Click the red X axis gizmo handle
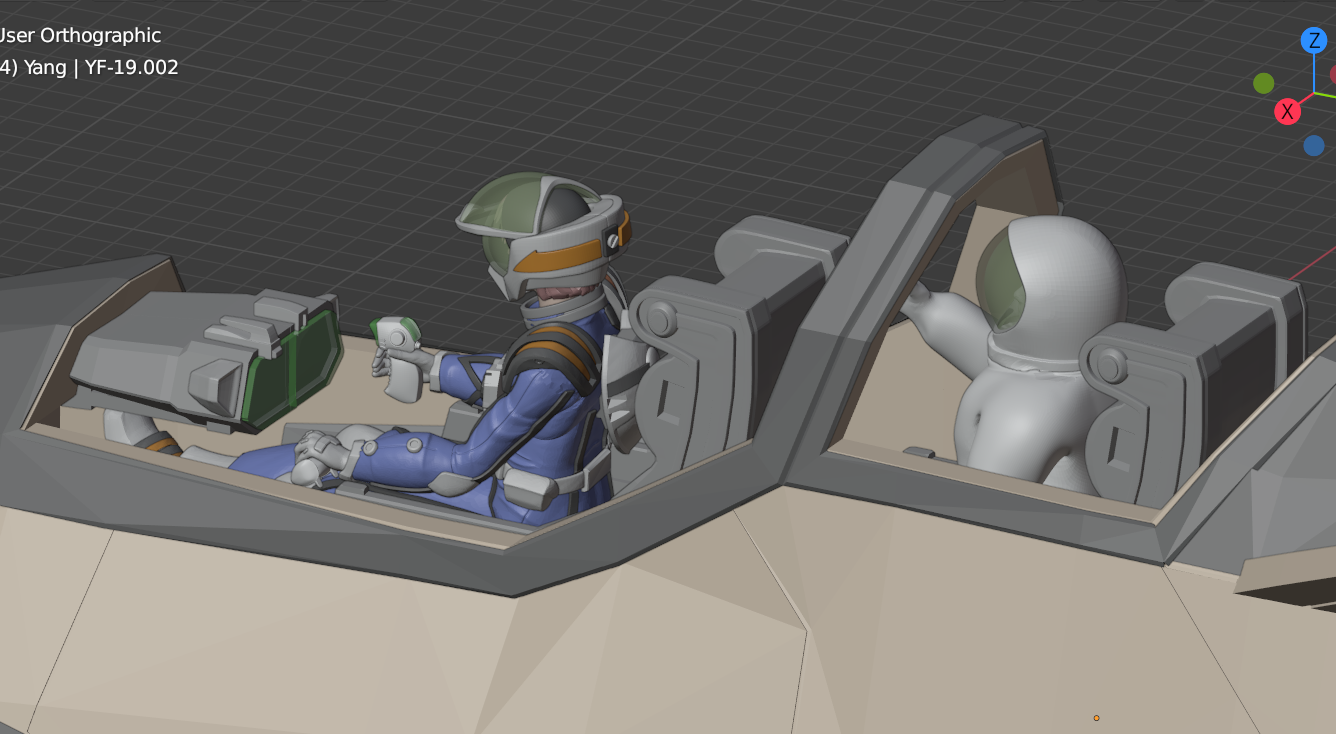The image size is (1336, 734). (x=1287, y=111)
